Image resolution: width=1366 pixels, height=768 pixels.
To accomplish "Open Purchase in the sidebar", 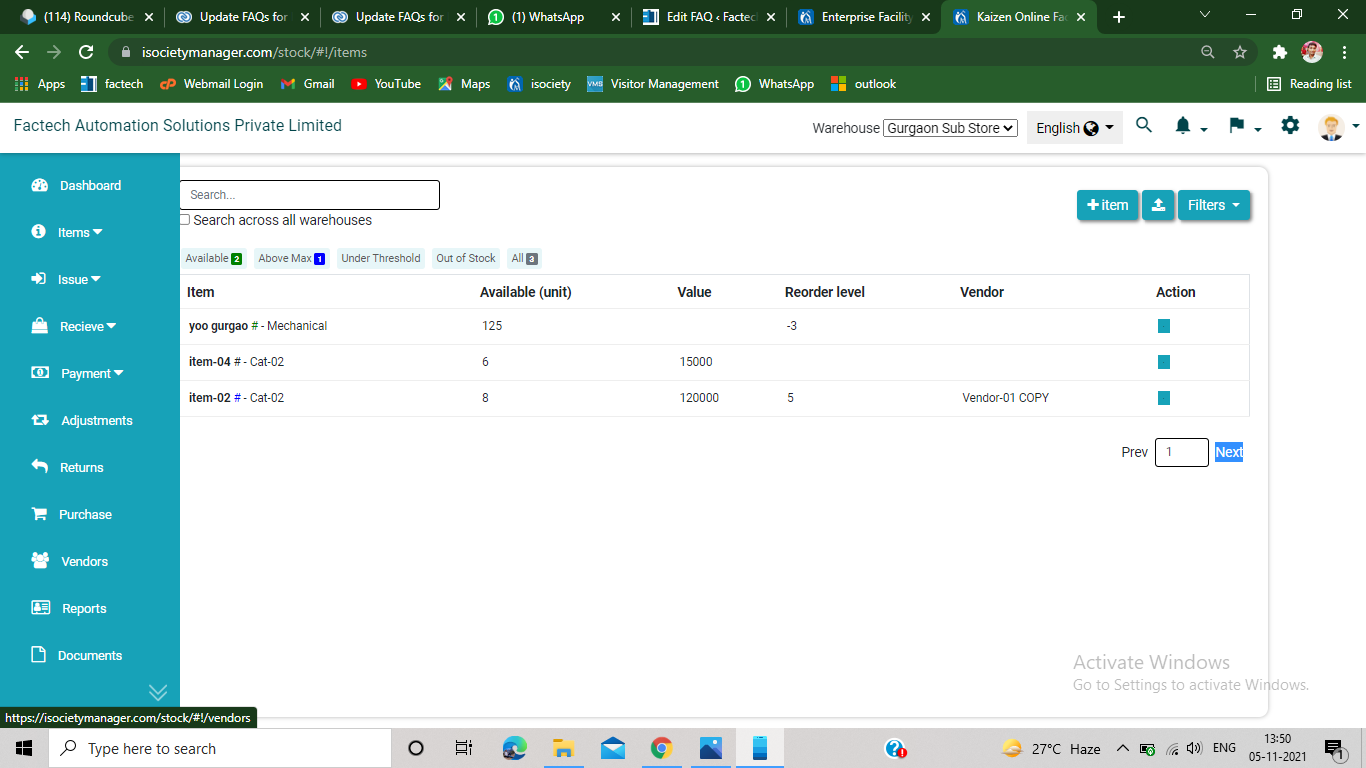I will tap(71, 514).
